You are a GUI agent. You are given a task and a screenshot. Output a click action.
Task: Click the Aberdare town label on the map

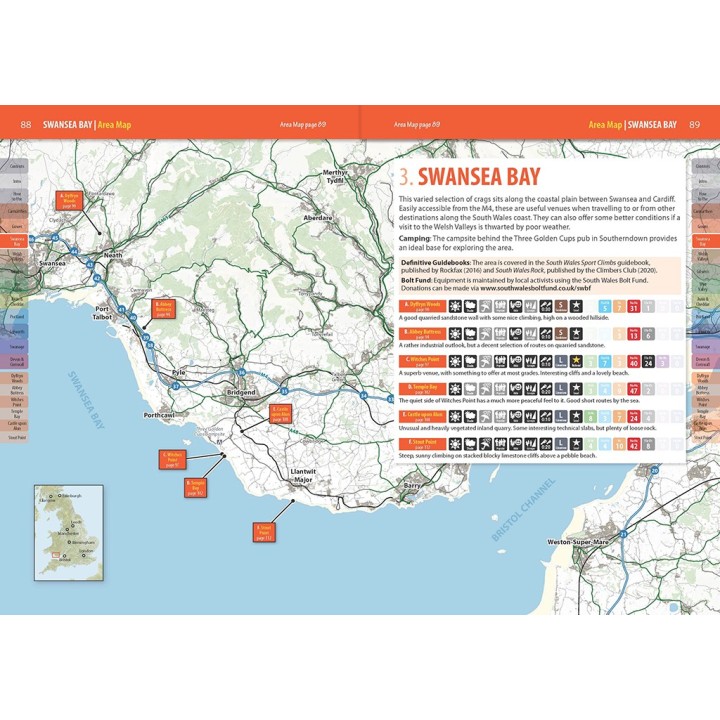(318, 218)
